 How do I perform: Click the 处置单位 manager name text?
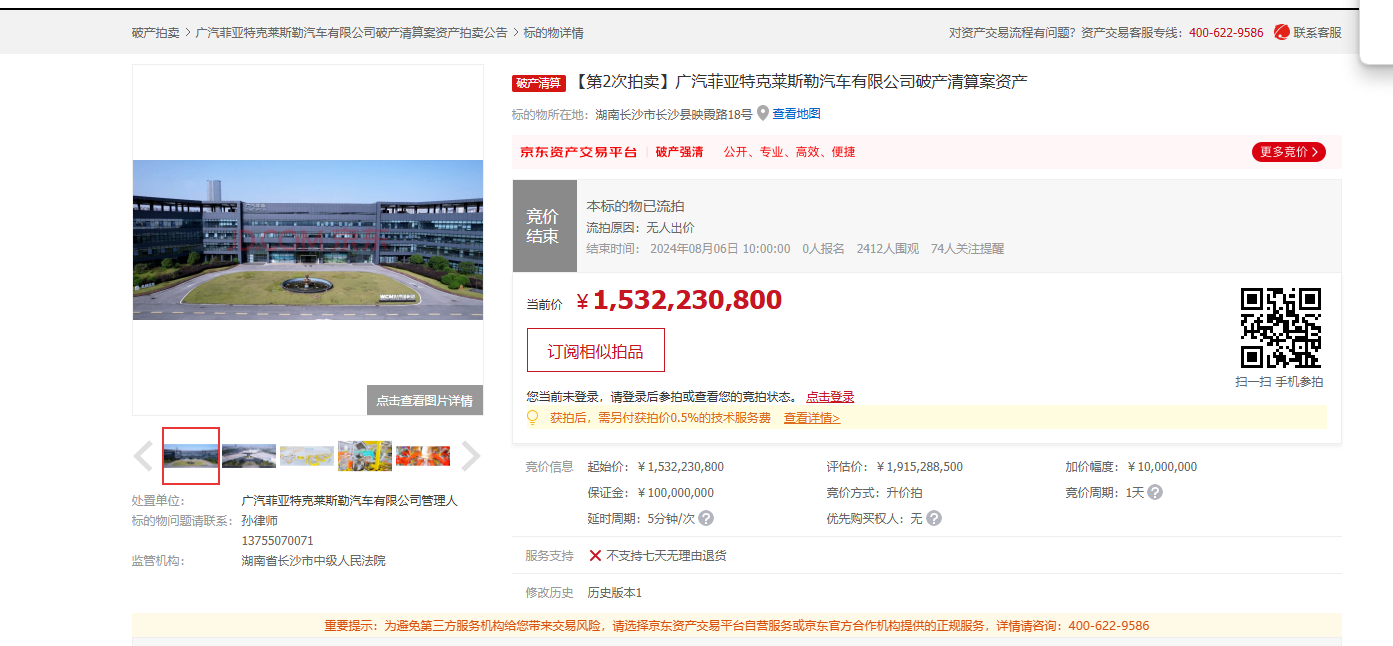349,501
